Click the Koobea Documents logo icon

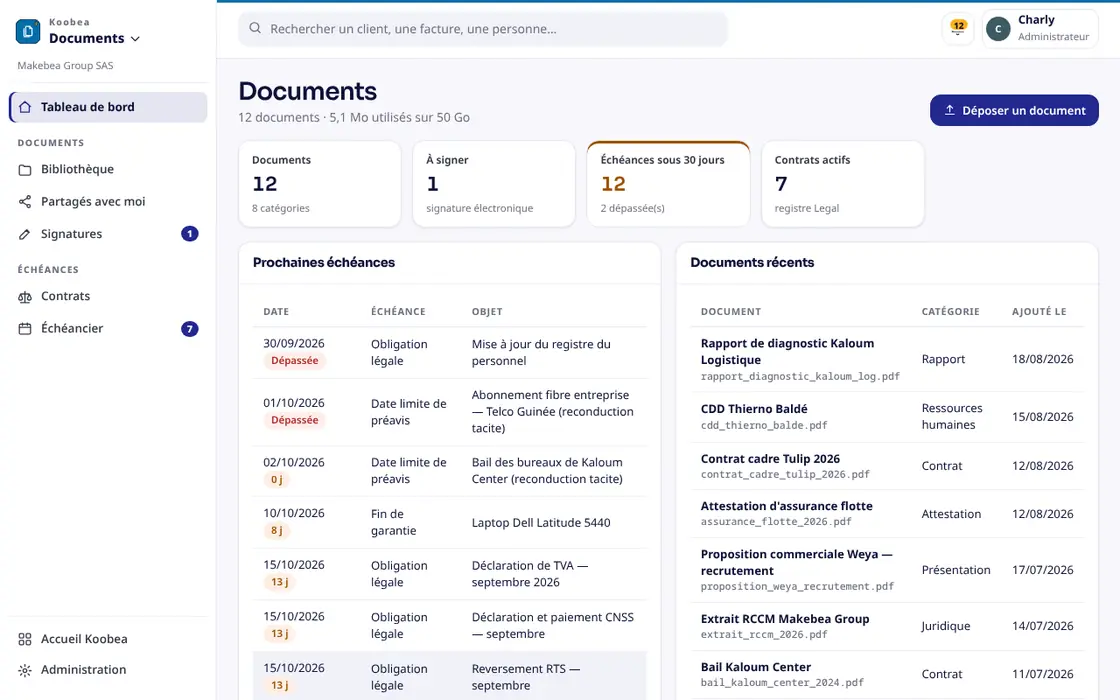tap(28, 31)
